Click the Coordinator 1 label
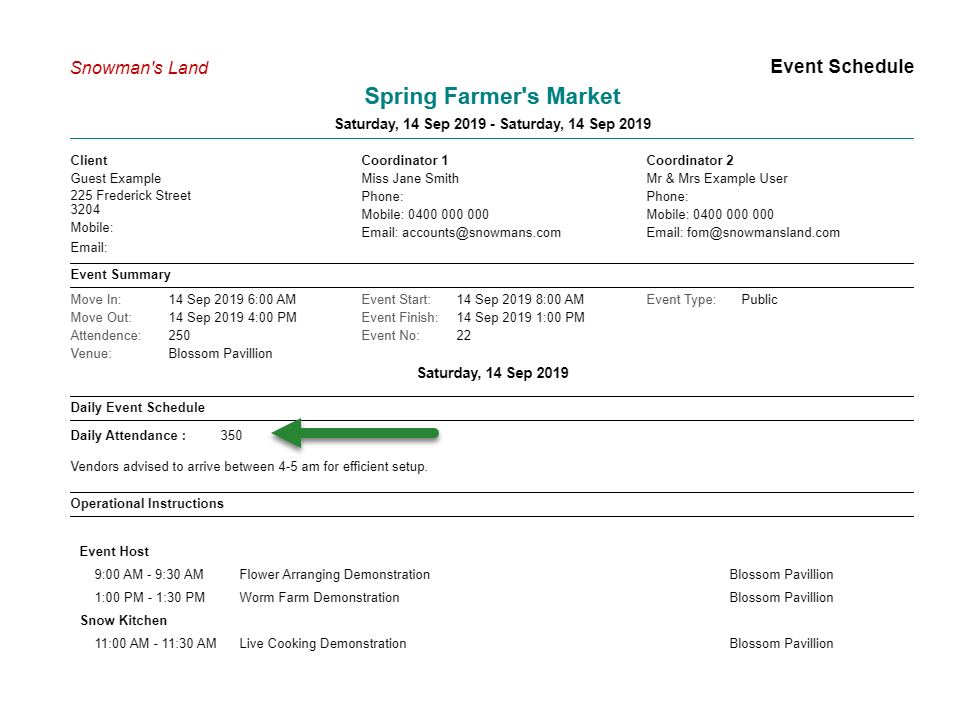This screenshot has width=957, height=704. click(x=405, y=160)
